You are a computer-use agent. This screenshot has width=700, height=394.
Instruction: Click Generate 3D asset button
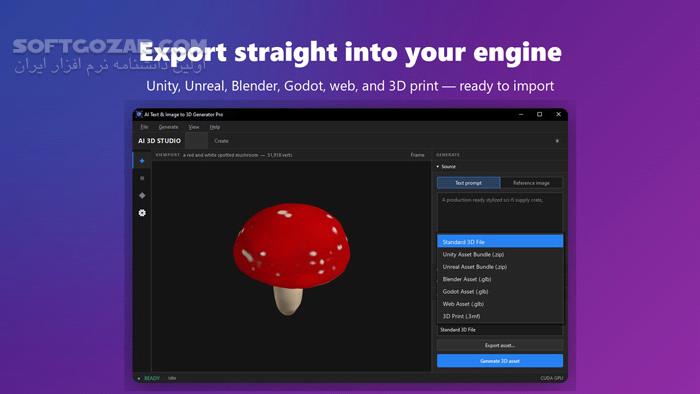[x=500, y=361]
